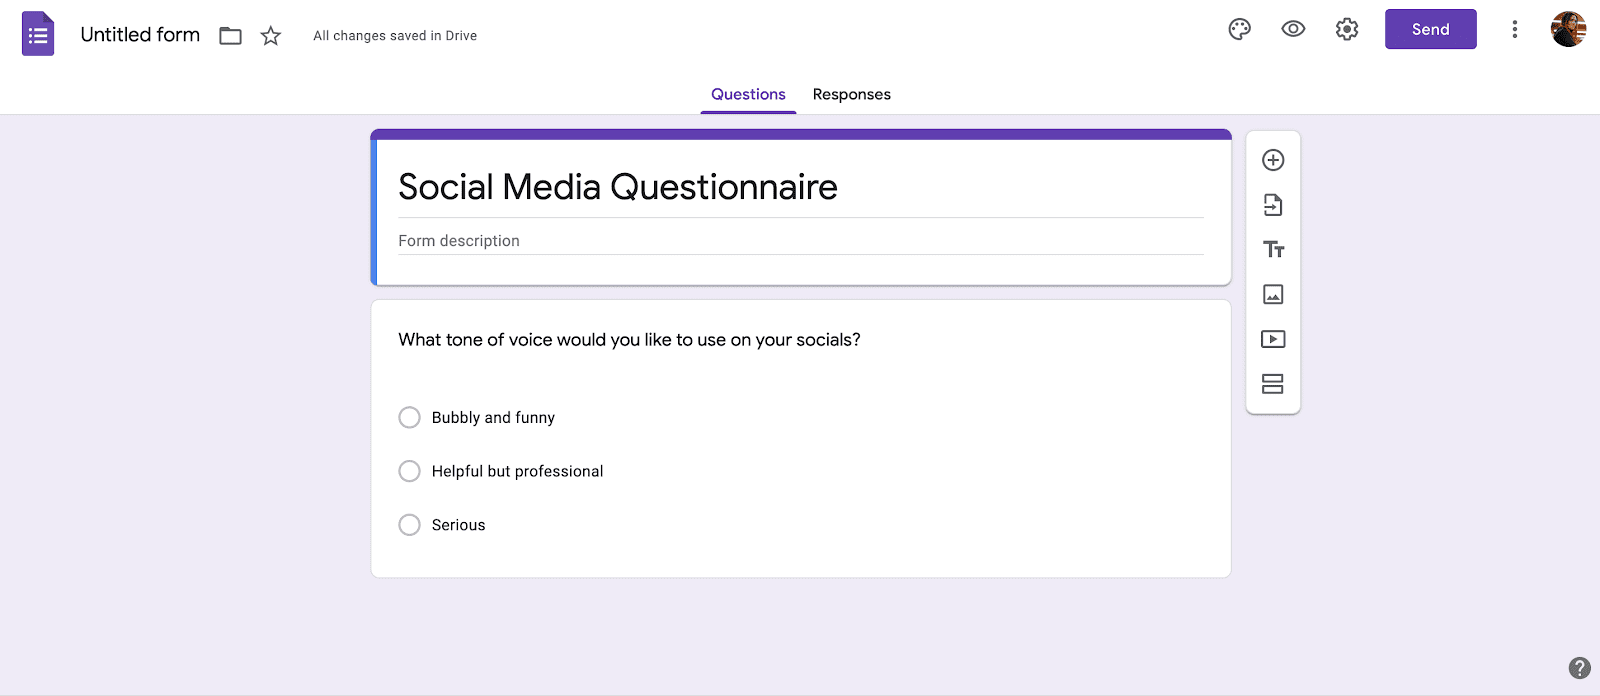This screenshot has width=1600, height=696.
Task: Add a new section
Action: pyautogui.click(x=1273, y=384)
